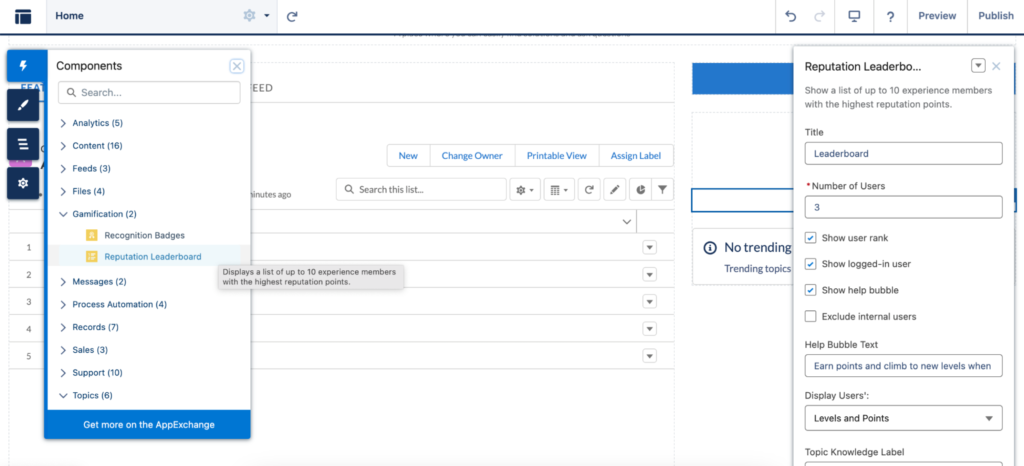Toggle Show logged-in user checkbox
The width and height of the screenshot is (1024, 466).
(x=810, y=264)
